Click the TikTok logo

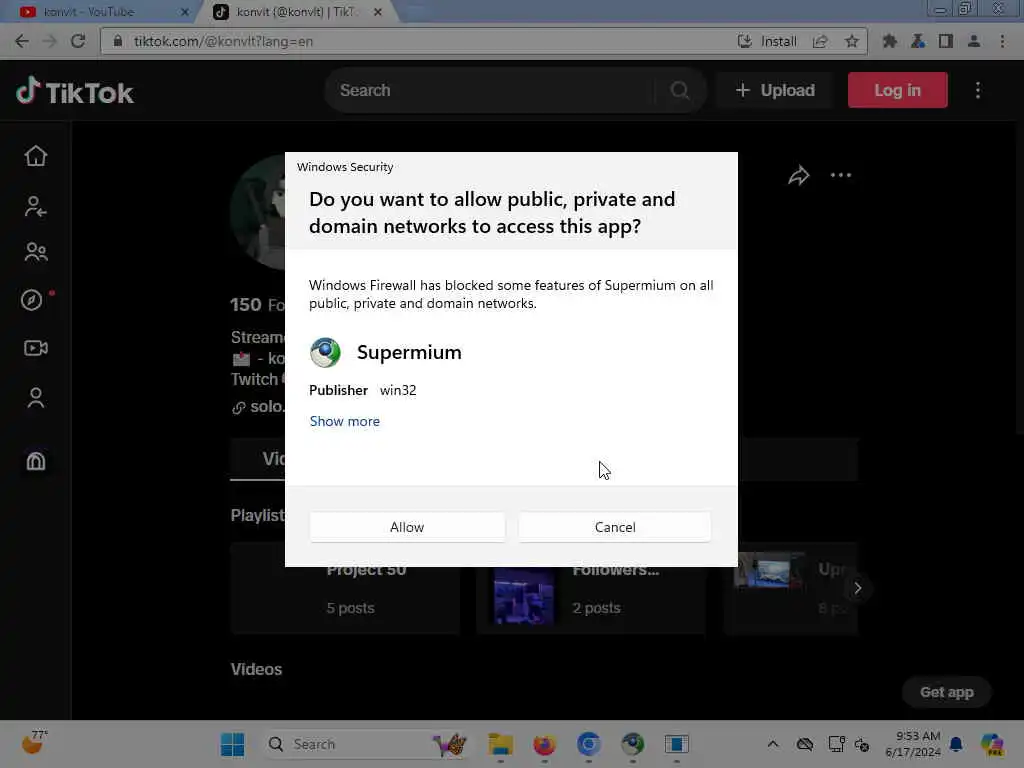(74, 91)
